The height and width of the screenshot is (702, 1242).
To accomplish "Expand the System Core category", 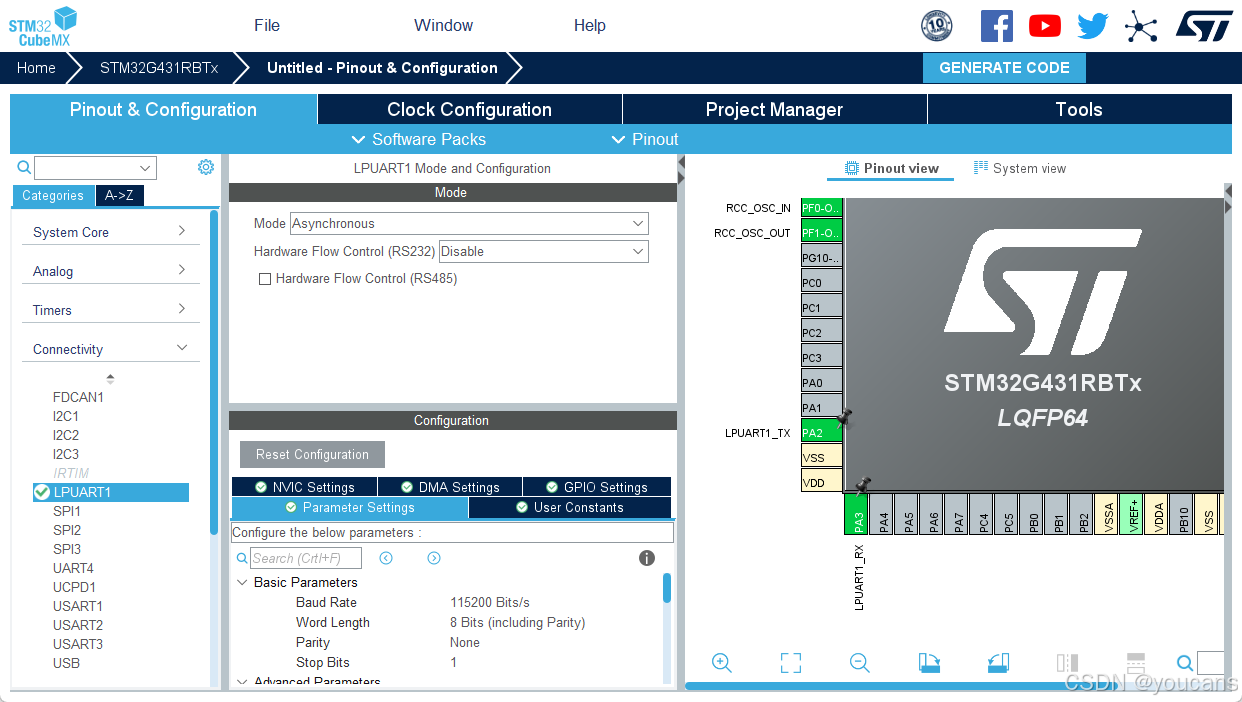I will tap(110, 232).
